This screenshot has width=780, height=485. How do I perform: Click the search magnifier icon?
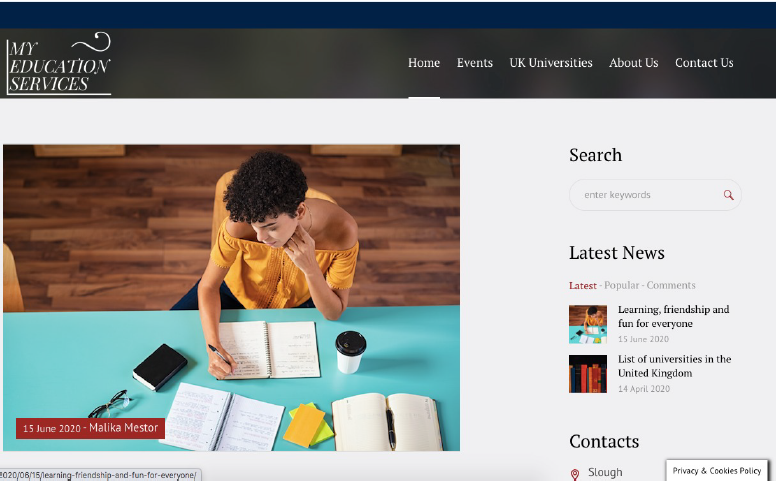(x=728, y=195)
